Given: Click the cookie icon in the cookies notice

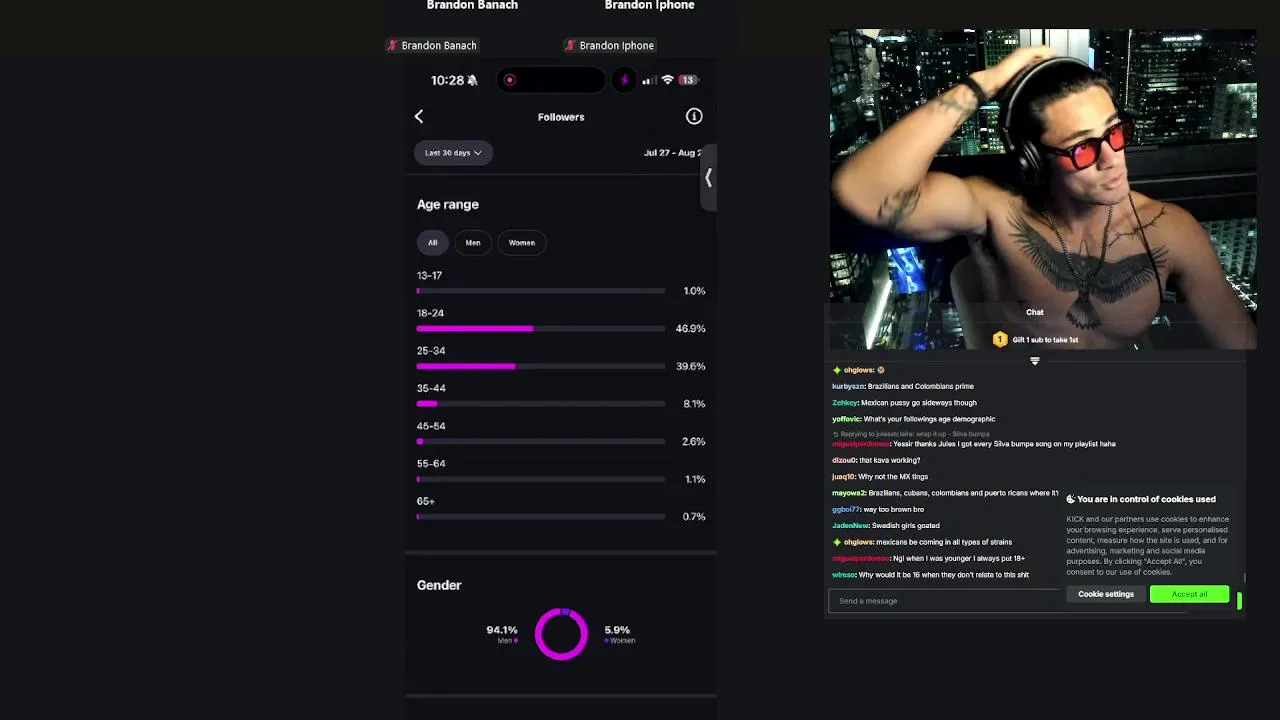Looking at the screenshot, I should pos(1070,499).
